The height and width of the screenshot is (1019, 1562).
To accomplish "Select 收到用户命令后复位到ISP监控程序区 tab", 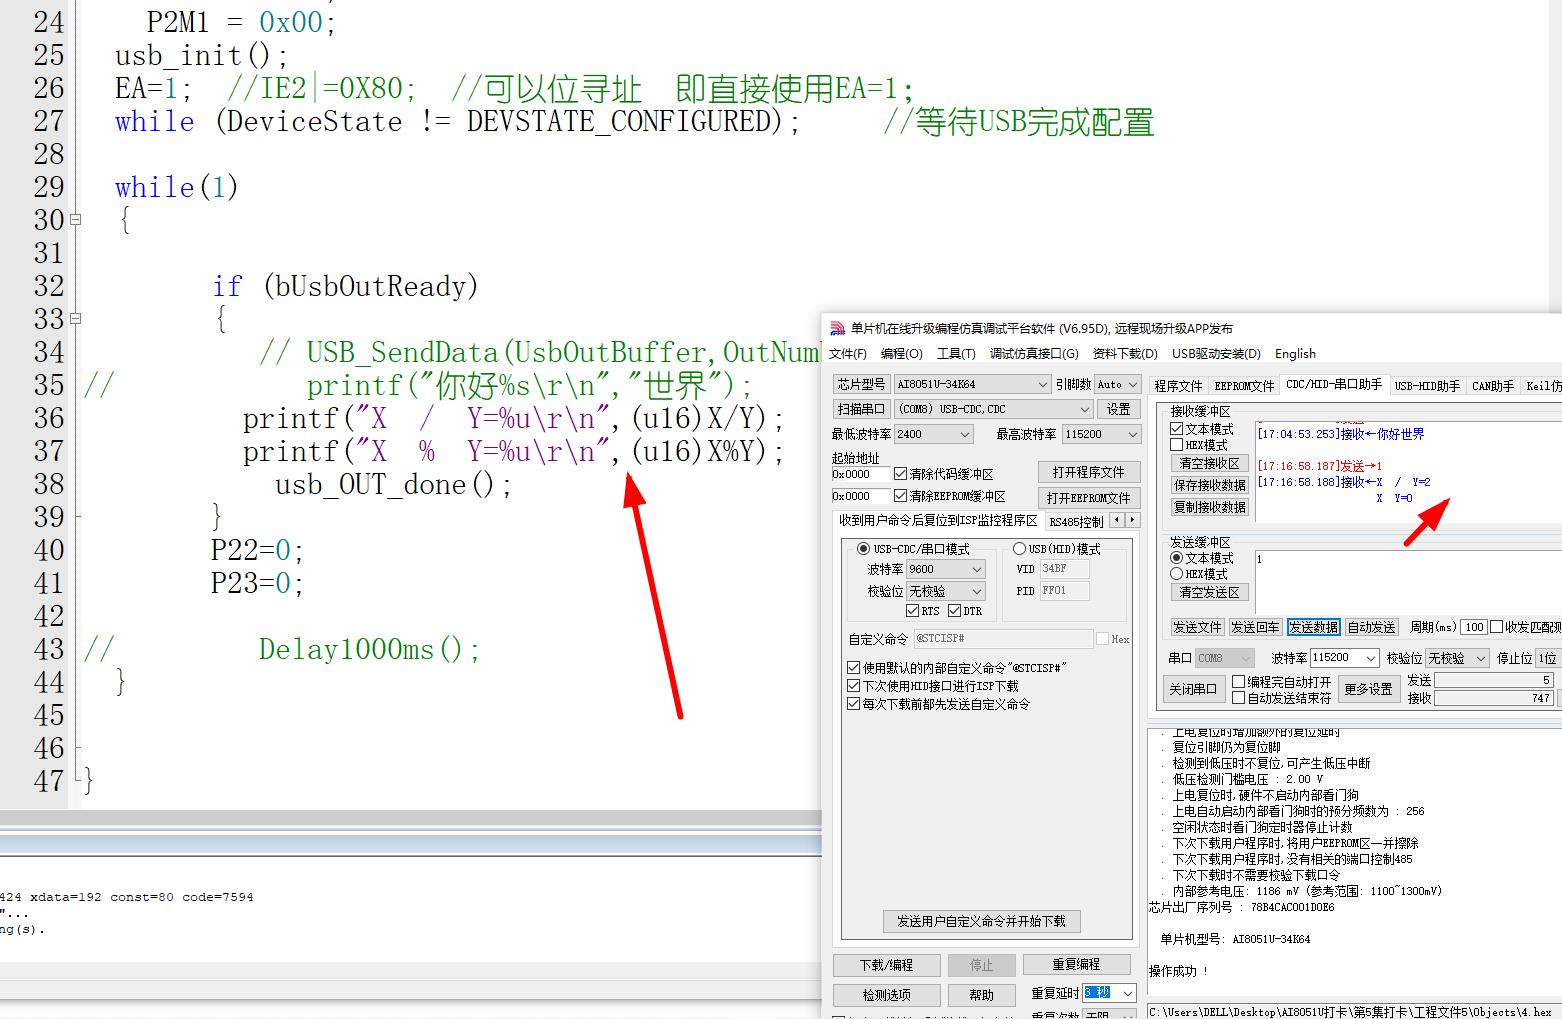I will tap(938, 520).
